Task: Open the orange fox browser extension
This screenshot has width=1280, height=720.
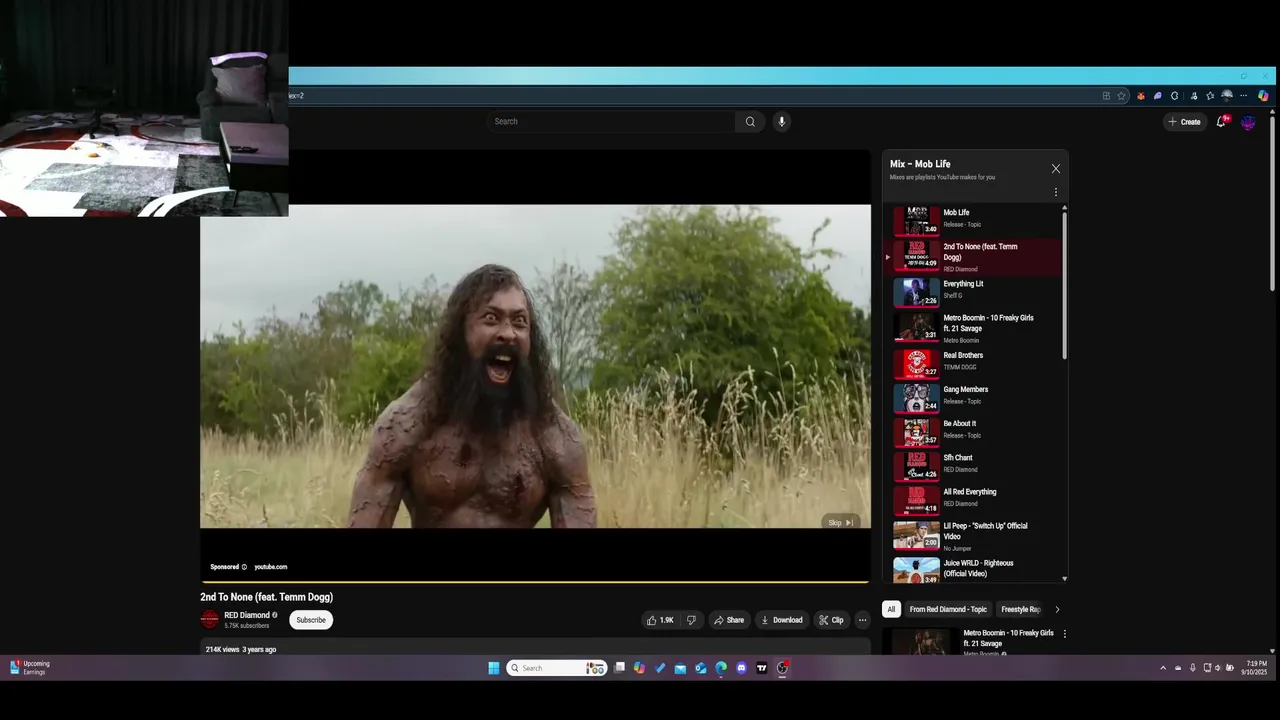Action: [1141, 96]
